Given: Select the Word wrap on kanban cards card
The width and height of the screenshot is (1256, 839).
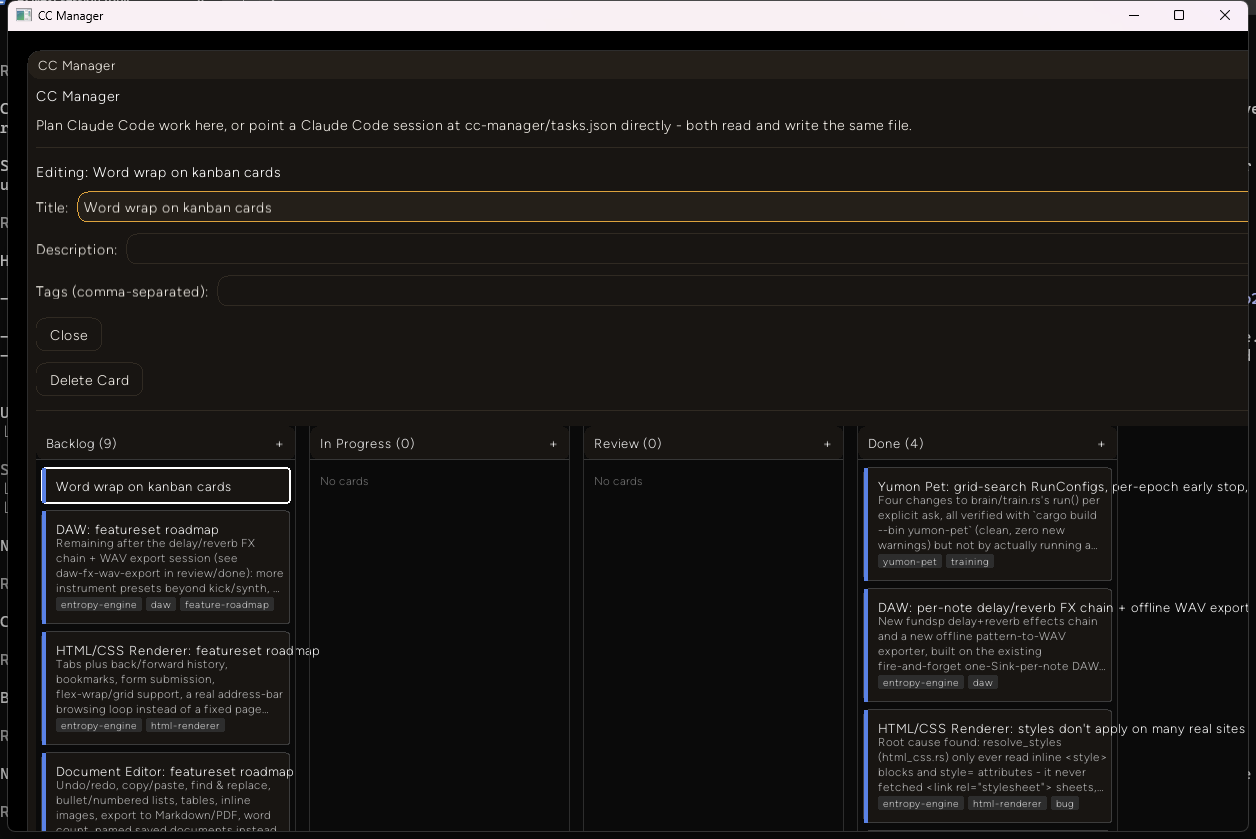Looking at the screenshot, I should [166, 486].
